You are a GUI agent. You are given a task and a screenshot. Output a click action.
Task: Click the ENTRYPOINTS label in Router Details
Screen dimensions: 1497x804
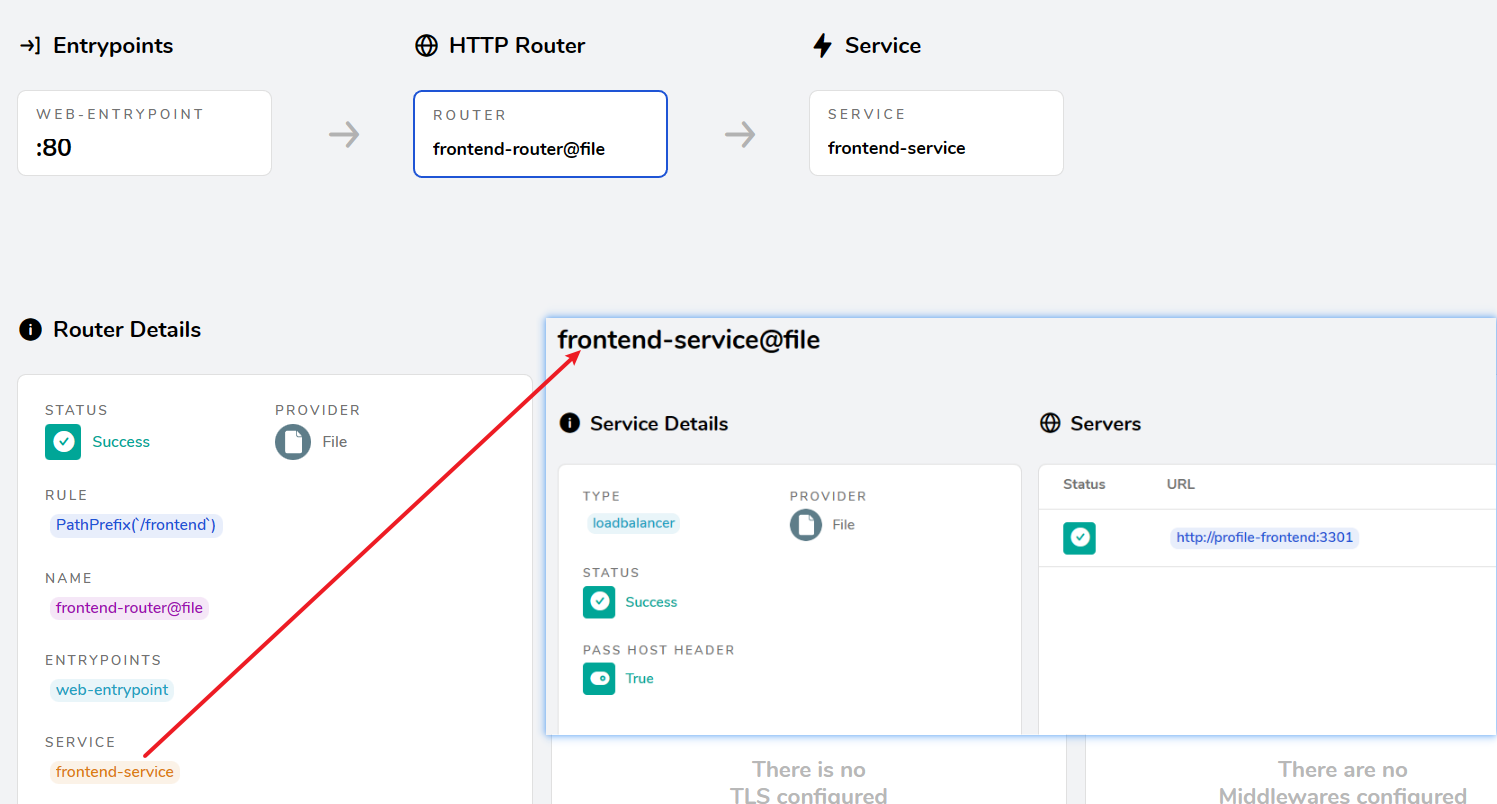point(103,660)
